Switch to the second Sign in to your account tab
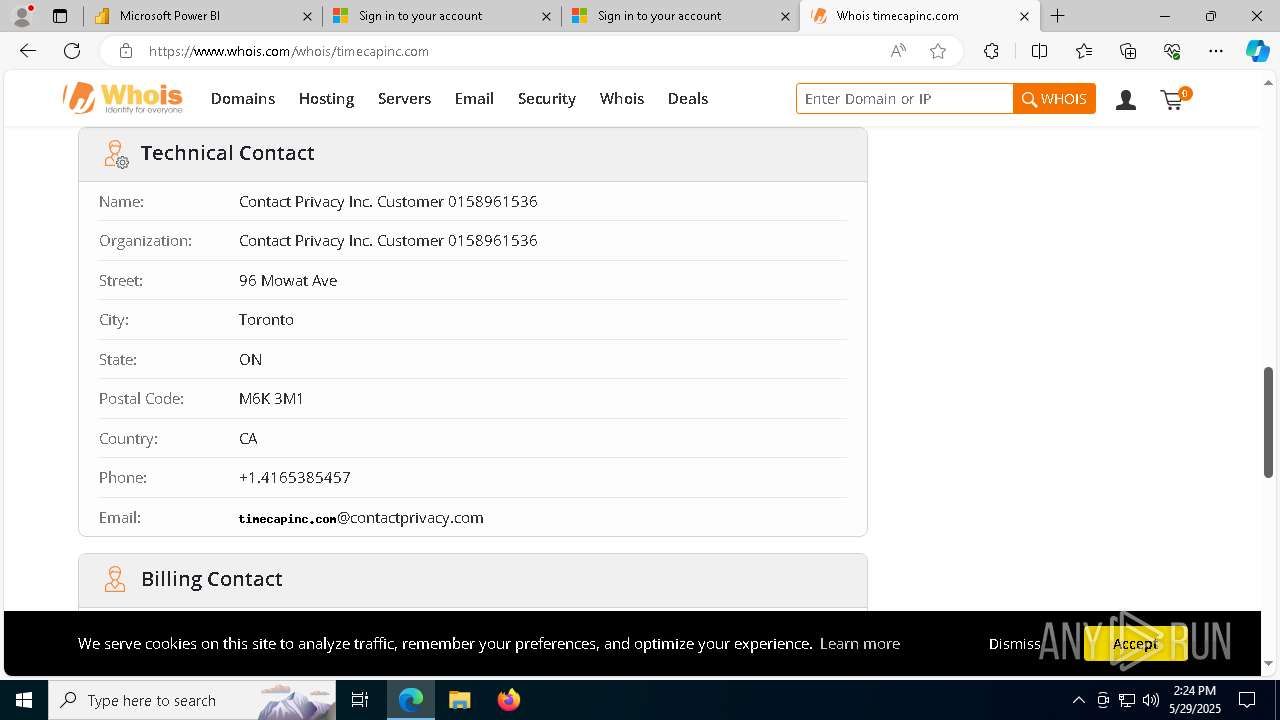The width and height of the screenshot is (1280, 720). 680,16
